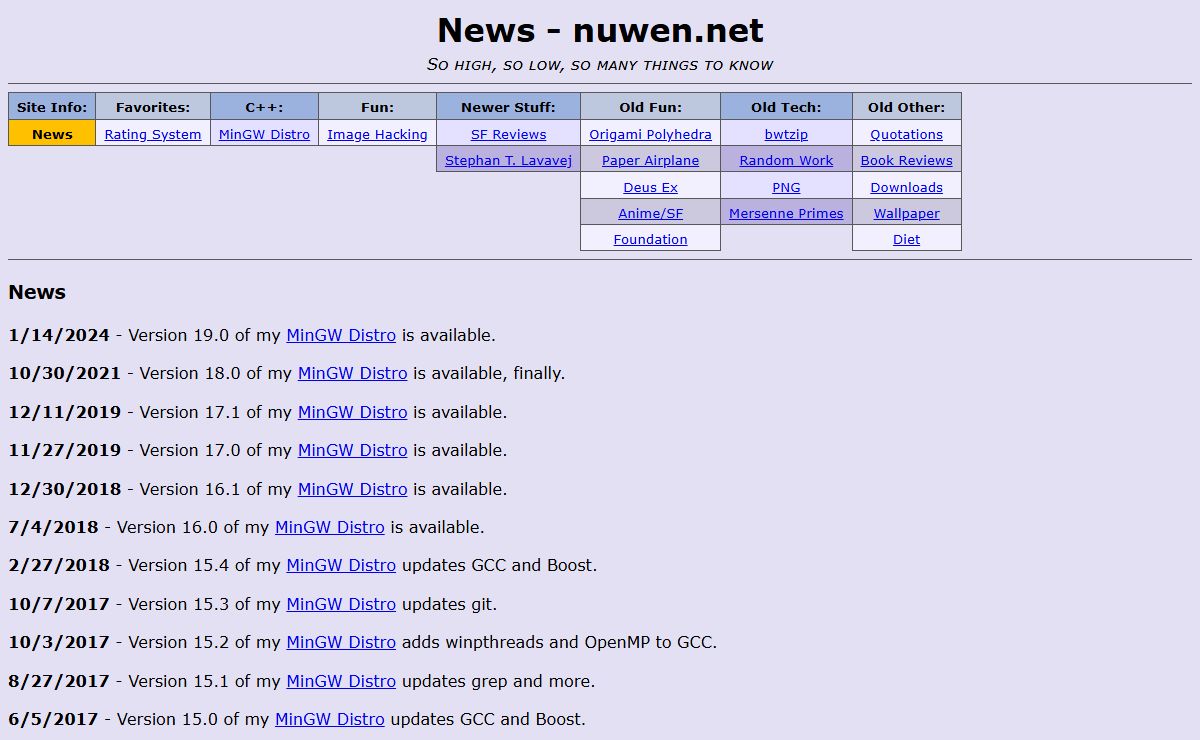The width and height of the screenshot is (1200, 740).
Task: Click the text 'updates grep and more.'
Action: click(x=498, y=681)
